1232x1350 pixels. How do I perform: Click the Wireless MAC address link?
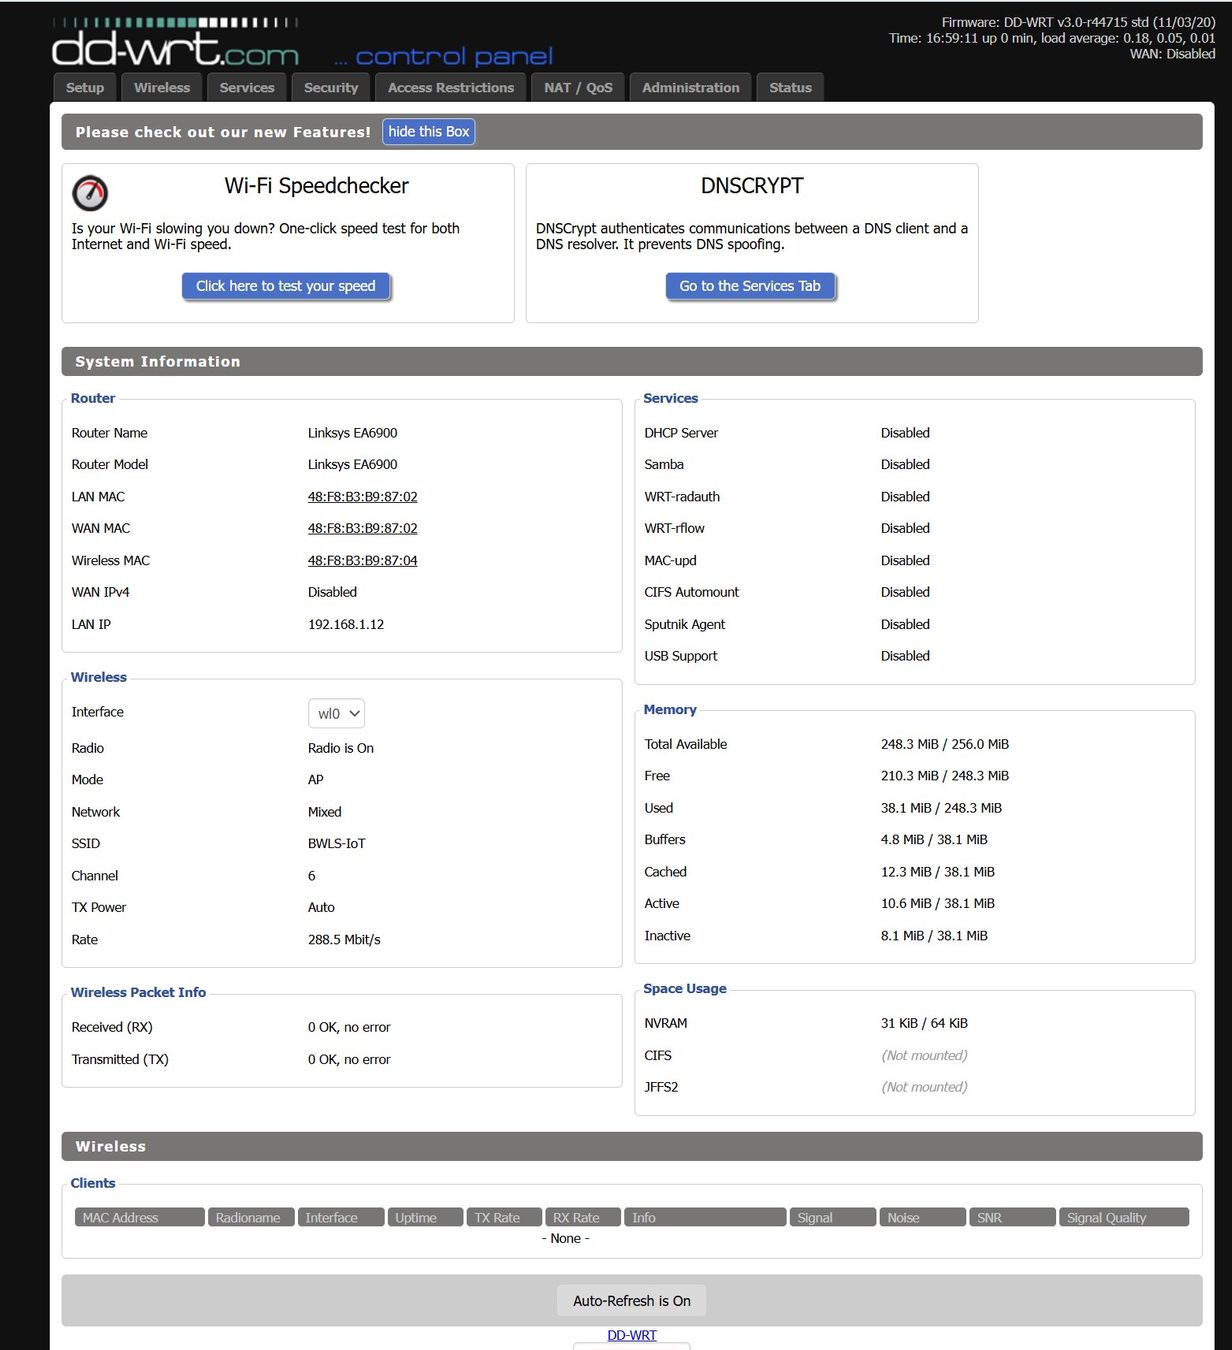coord(362,560)
